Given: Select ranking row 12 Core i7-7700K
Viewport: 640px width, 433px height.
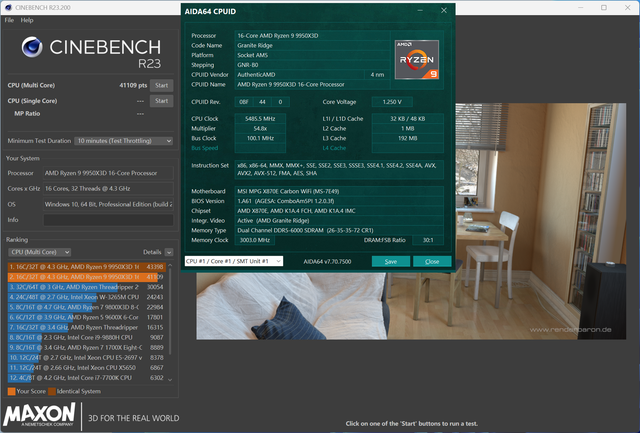Looking at the screenshot, I should 86,378.
